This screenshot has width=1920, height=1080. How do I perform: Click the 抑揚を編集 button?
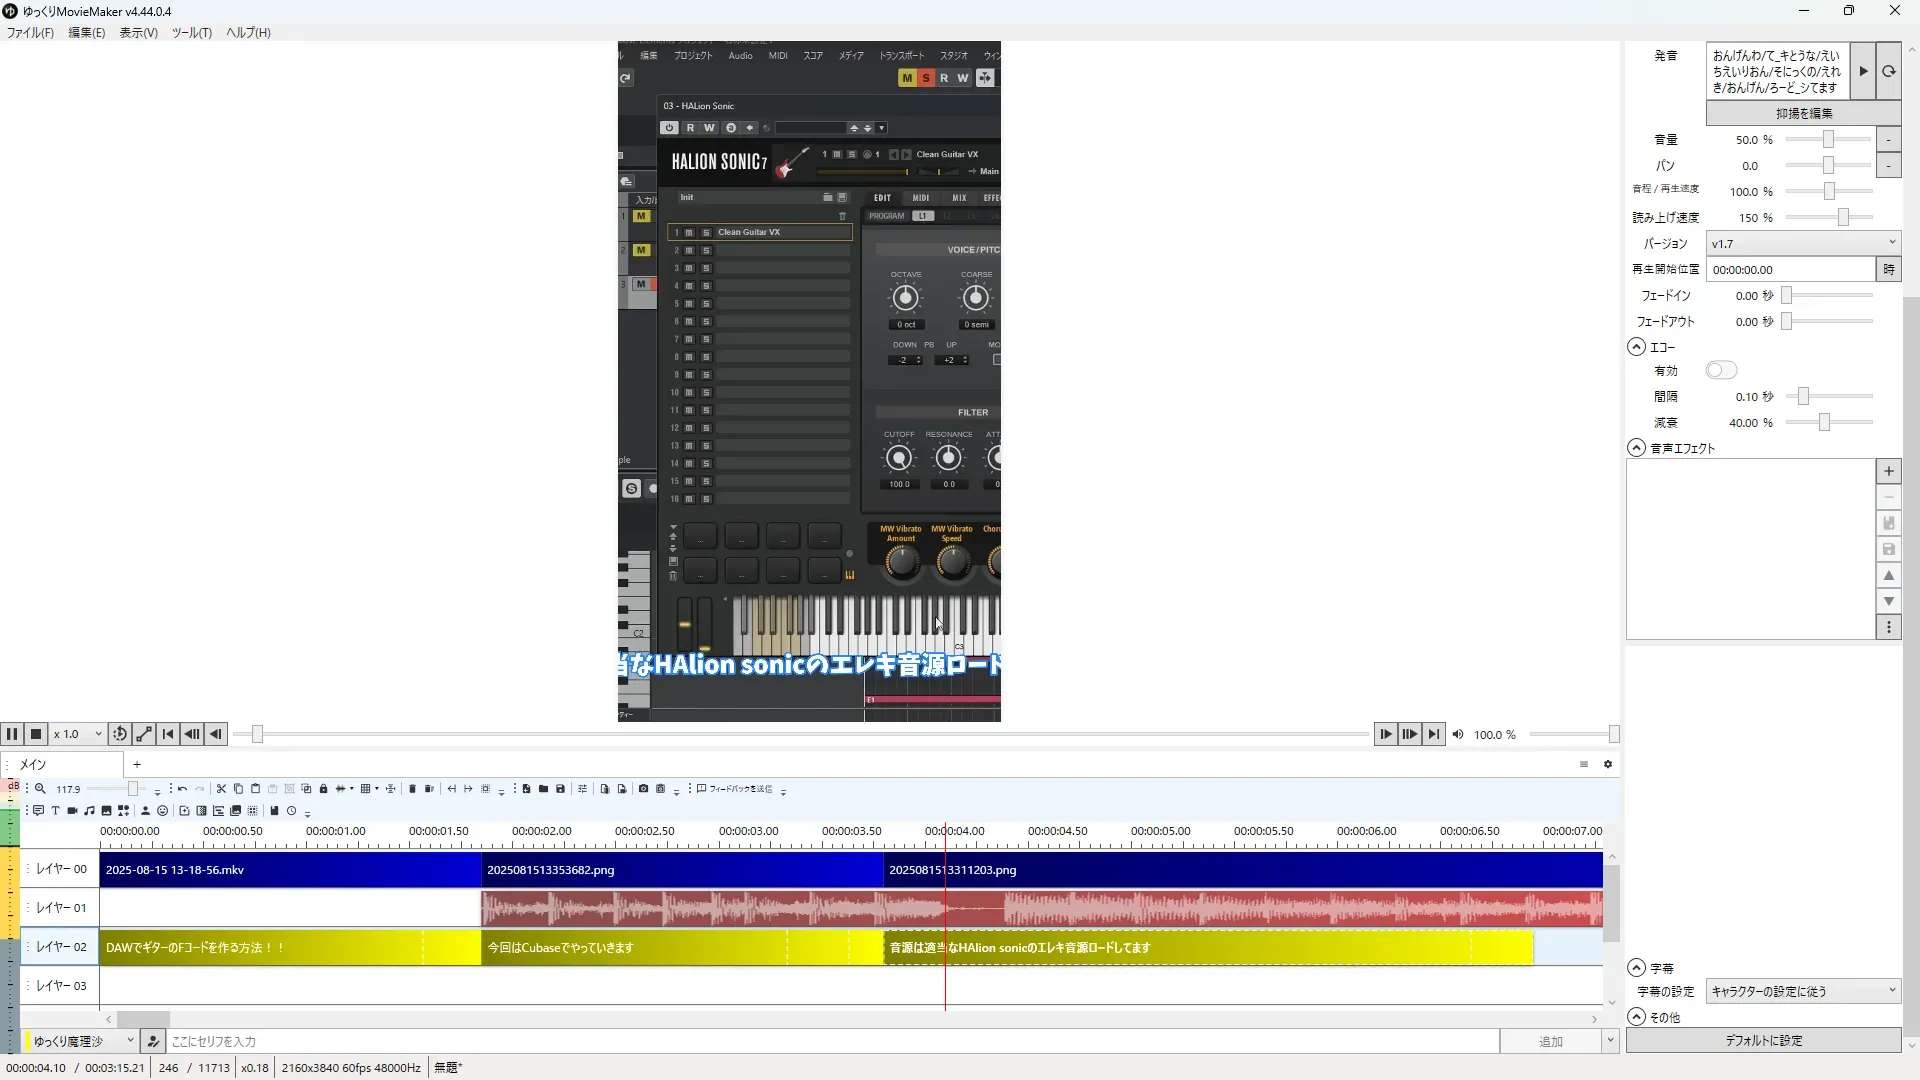(x=1803, y=114)
